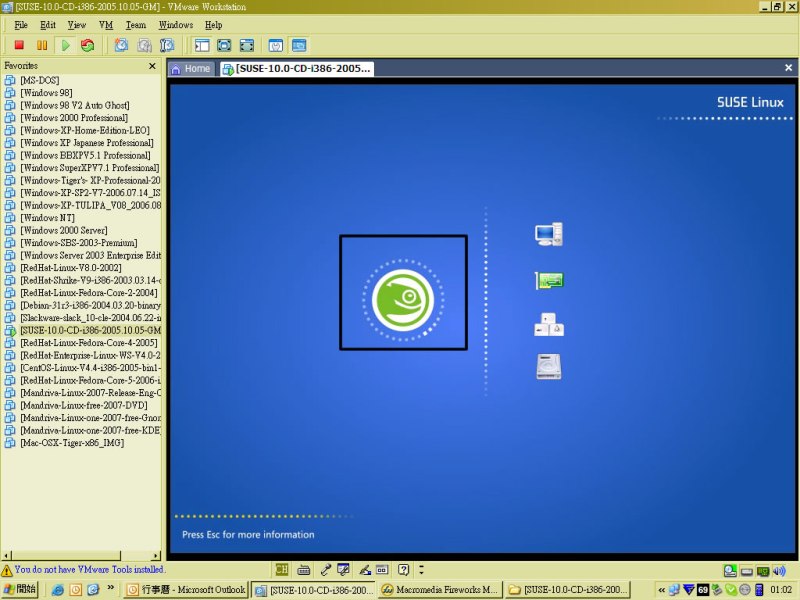Click the hard disk icon in SUSE boot screen

[548, 366]
